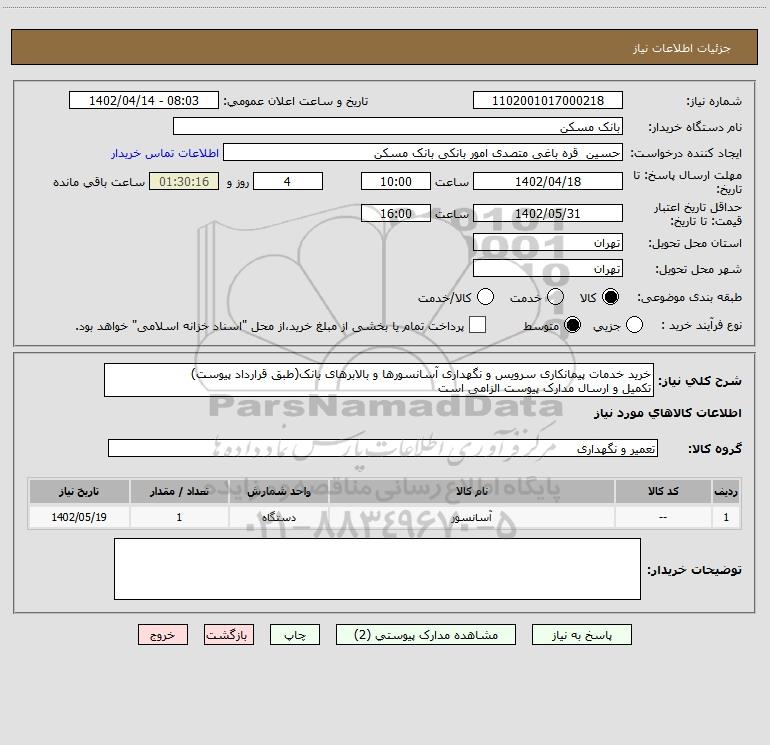The width and height of the screenshot is (770, 745).
Task: Click دستگاه unit cell
Action: tap(278, 518)
